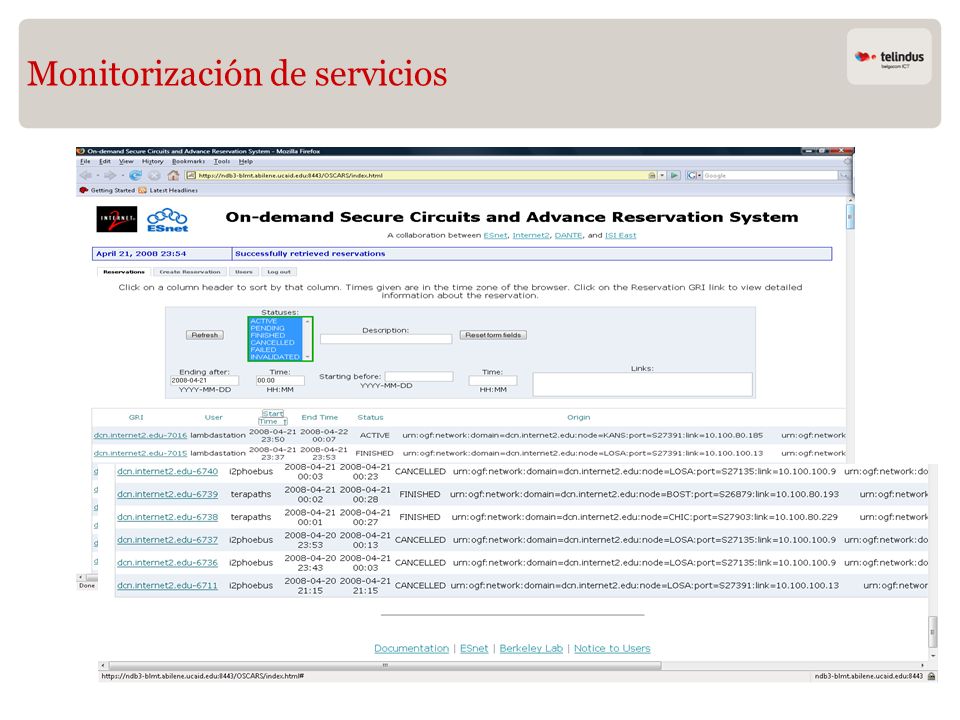The image size is (960, 720).
Task: Click the Firefox icon in title bar
Action: click(x=81, y=151)
